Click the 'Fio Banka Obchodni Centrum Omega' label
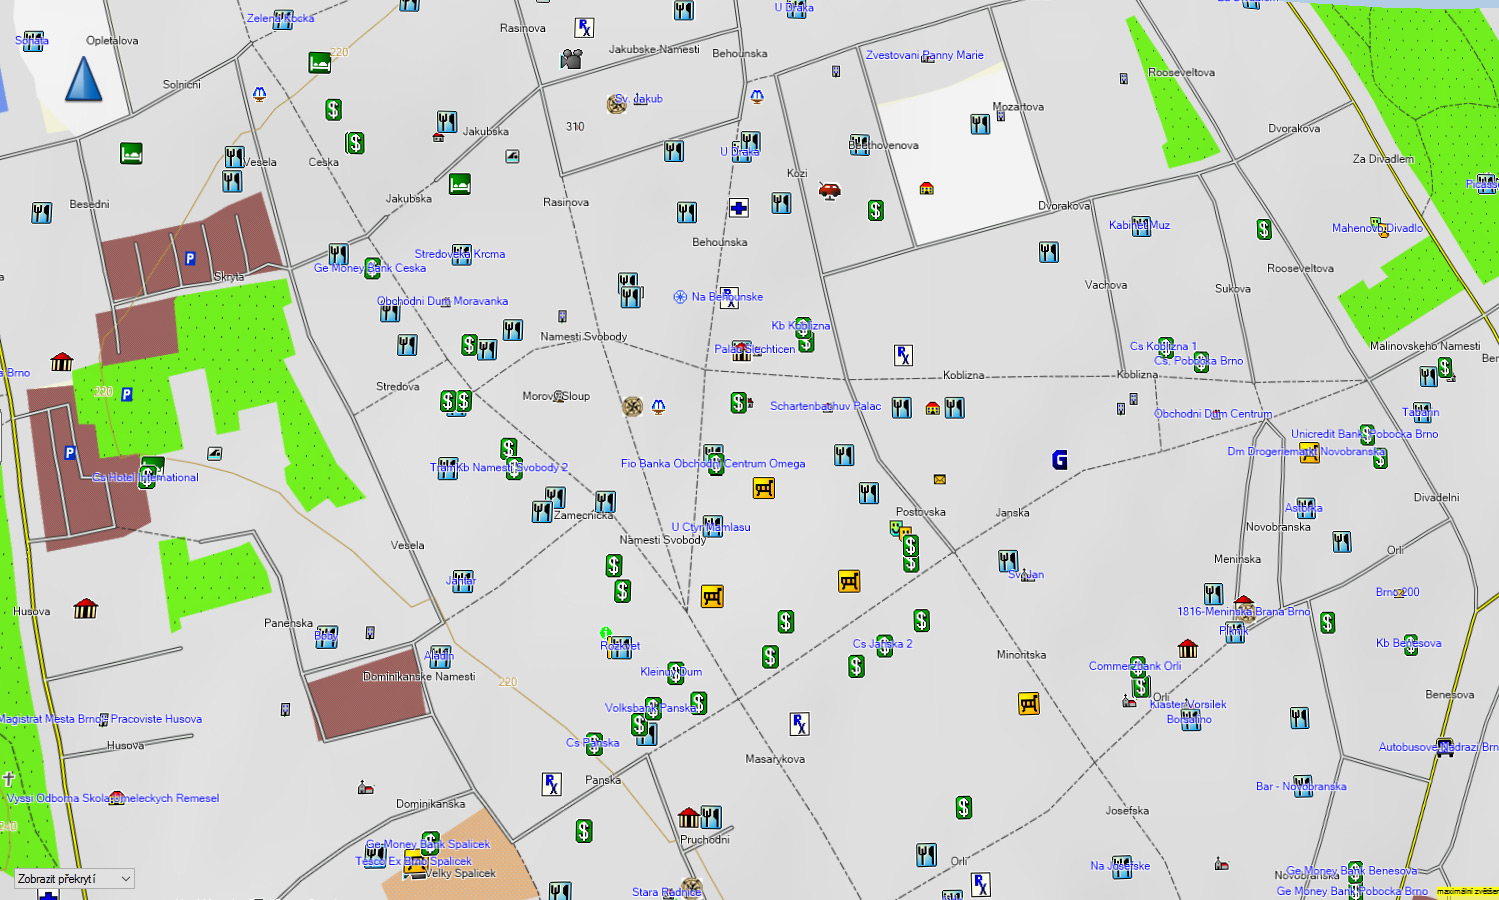The height and width of the screenshot is (900, 1499). (712, 464)
